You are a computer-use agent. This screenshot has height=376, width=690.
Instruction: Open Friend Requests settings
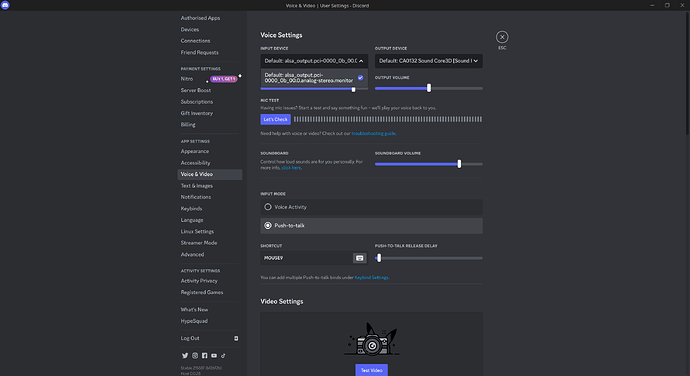(199, 52)
